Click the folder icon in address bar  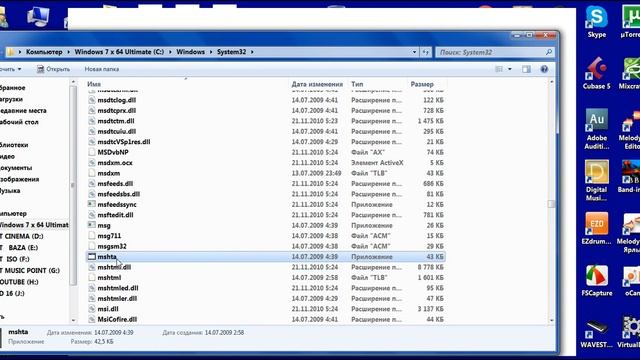tap(11, 52)
